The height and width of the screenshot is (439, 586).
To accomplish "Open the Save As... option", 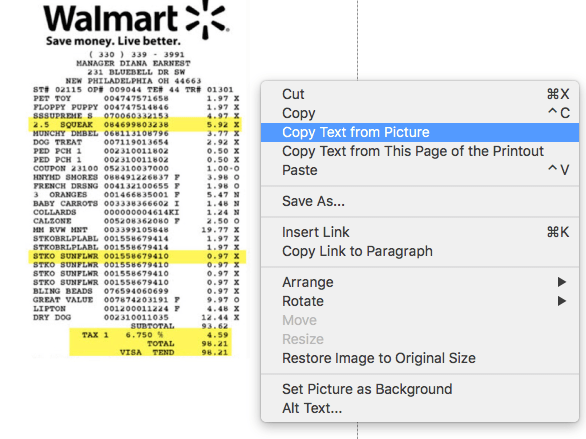I will click(420, 201).
